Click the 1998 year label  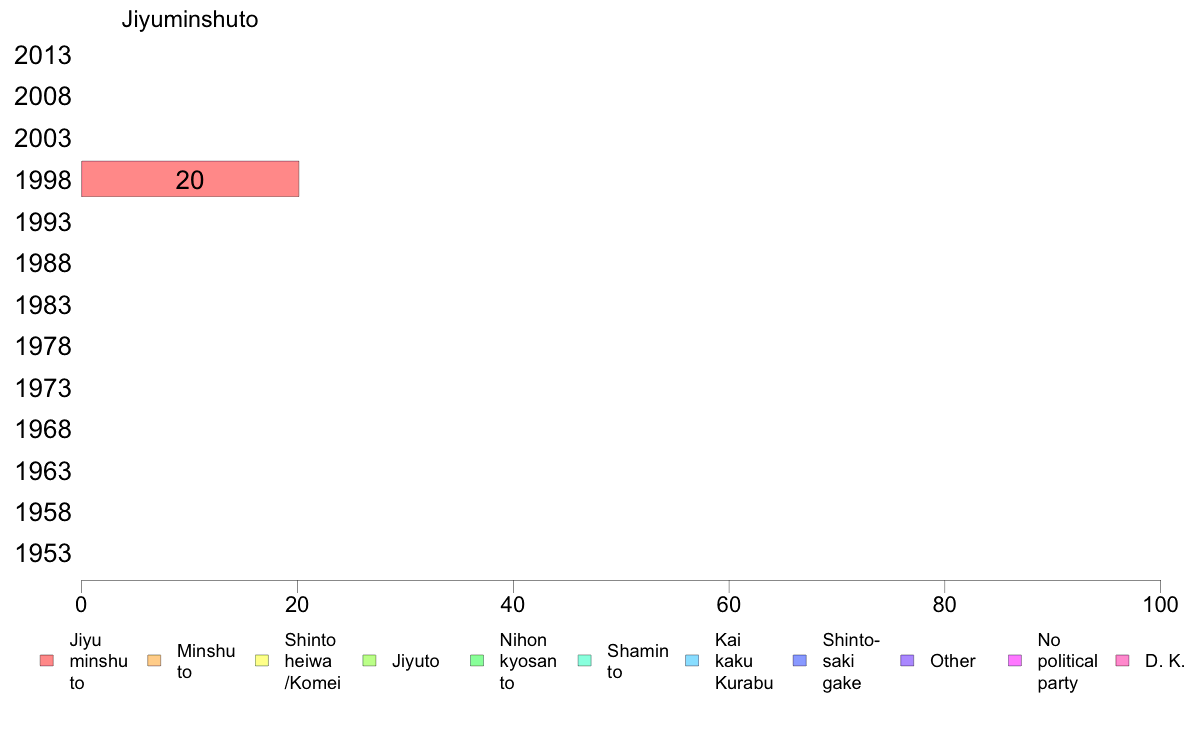coord(43,180)
